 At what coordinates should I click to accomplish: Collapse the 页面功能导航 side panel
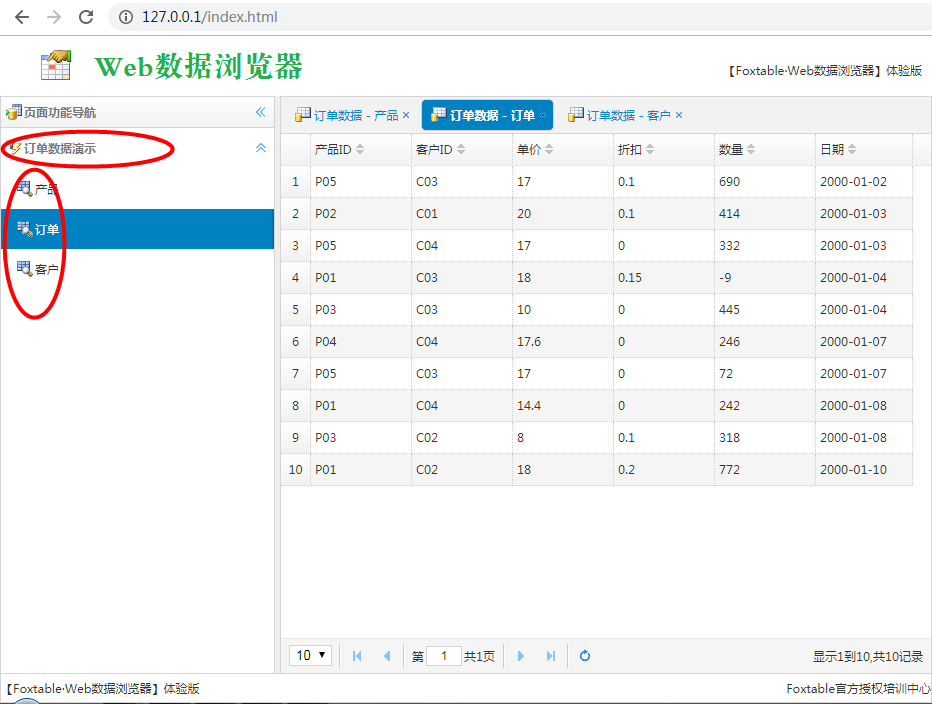(260, 112)
